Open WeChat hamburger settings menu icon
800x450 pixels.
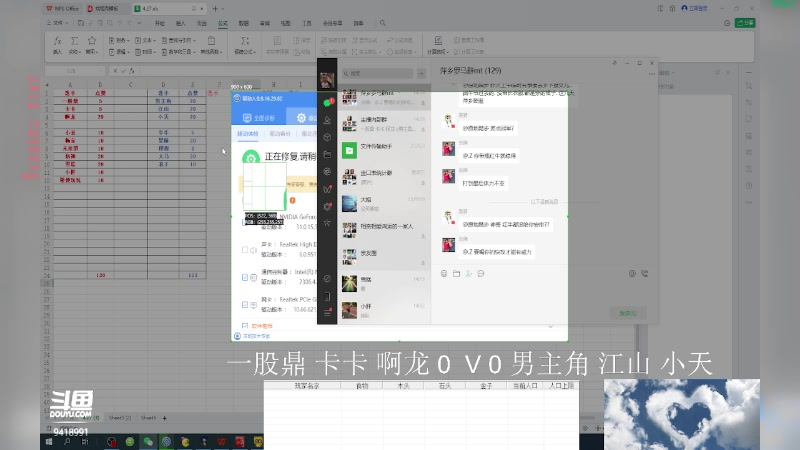(x=327, y=313)
